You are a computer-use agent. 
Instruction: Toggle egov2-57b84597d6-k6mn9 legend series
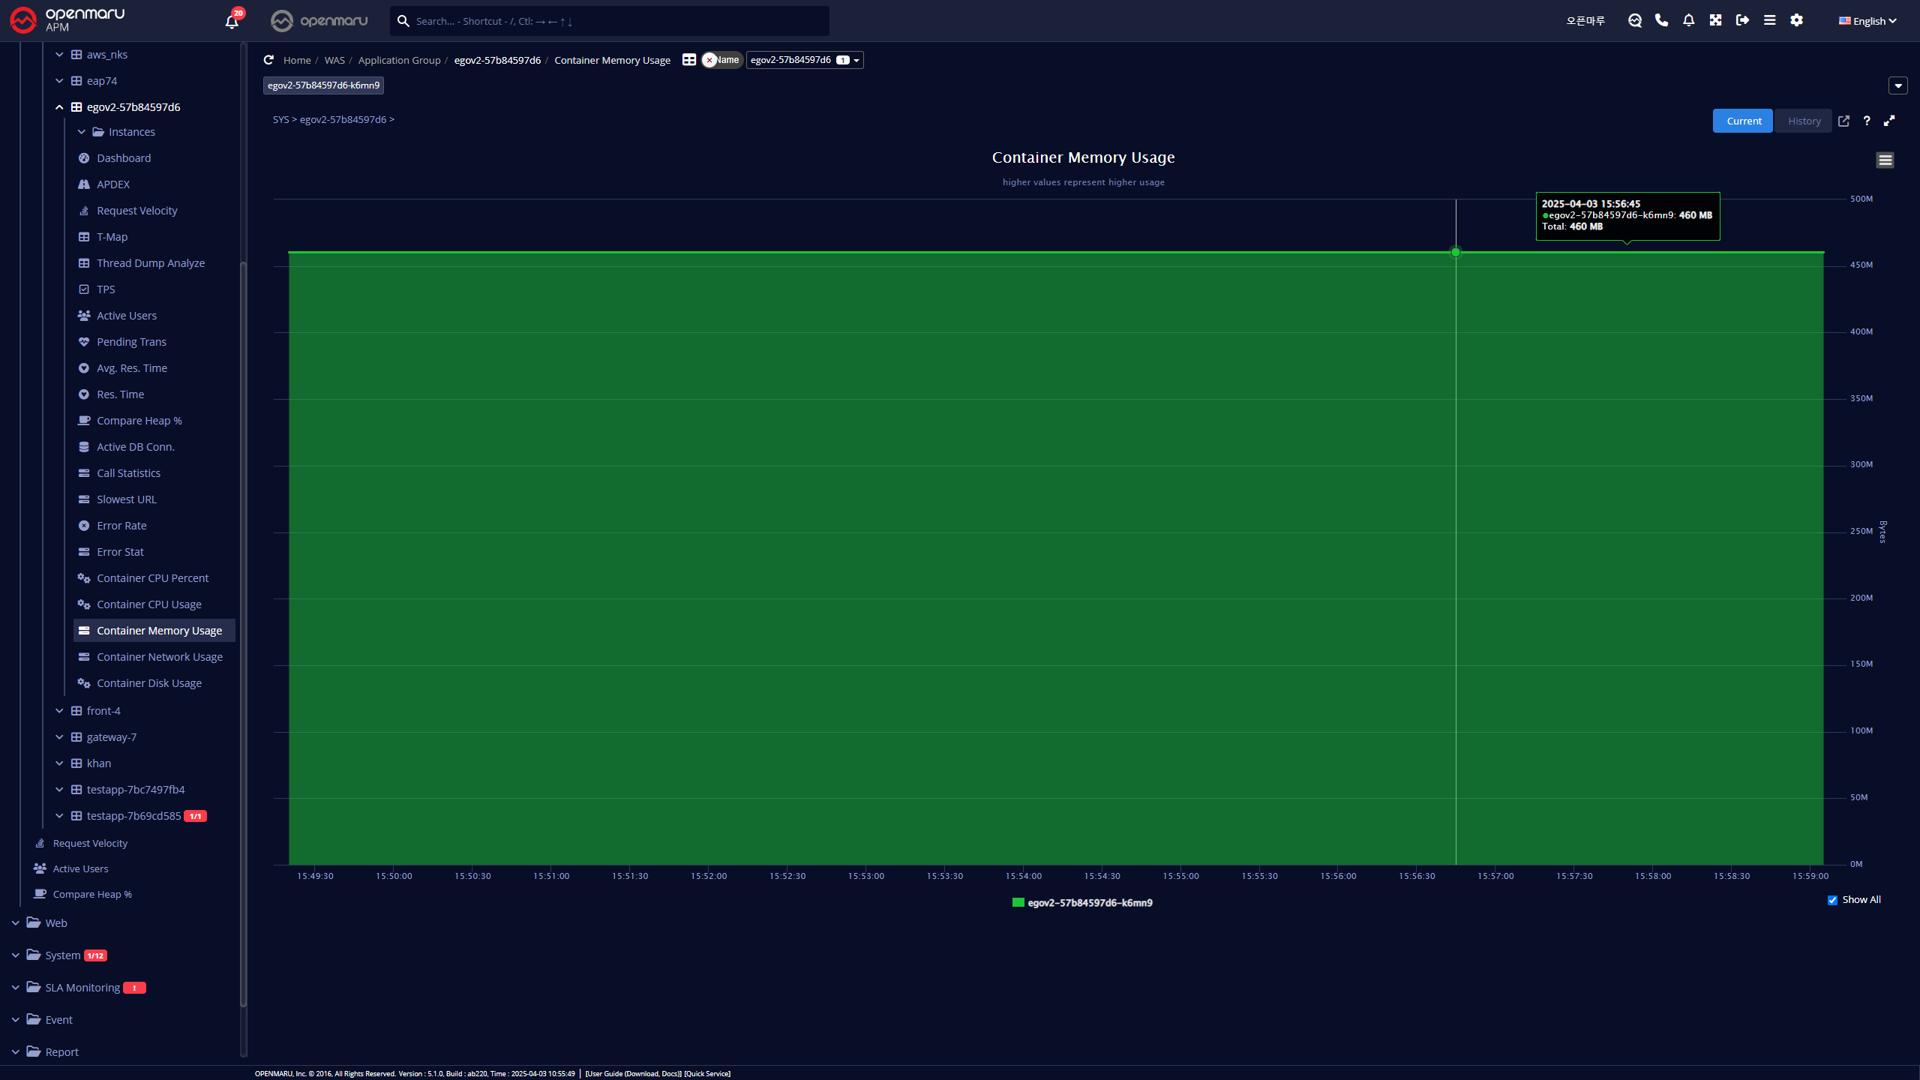pyautogui.click(x=1082, y=903)
